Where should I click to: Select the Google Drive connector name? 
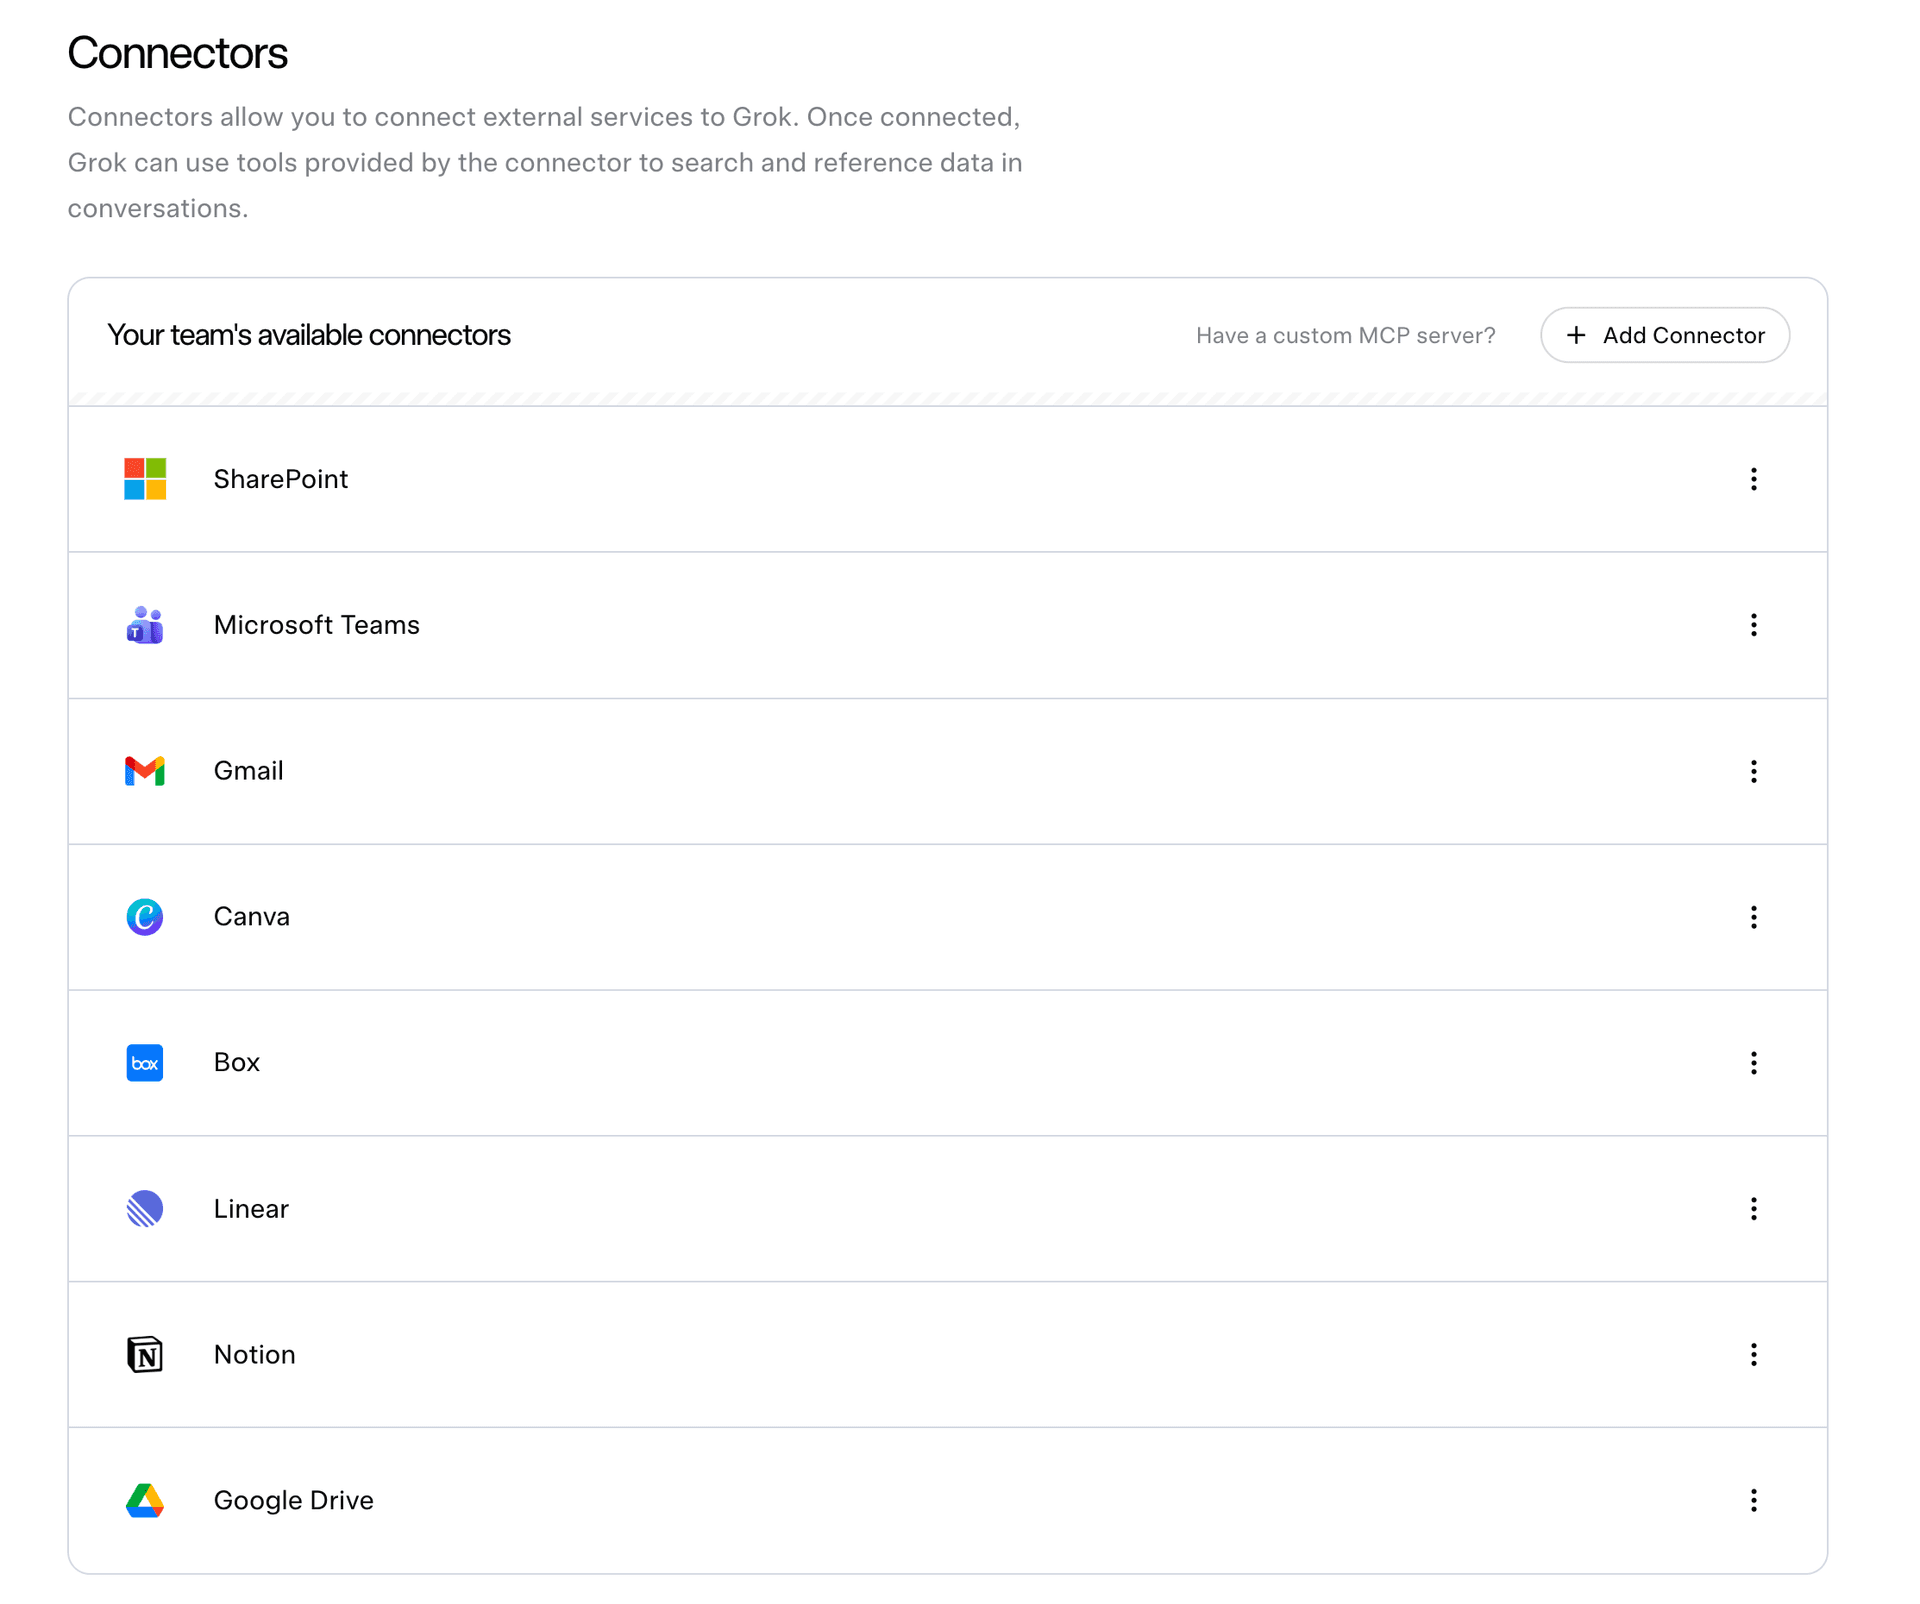(294, 1500)
